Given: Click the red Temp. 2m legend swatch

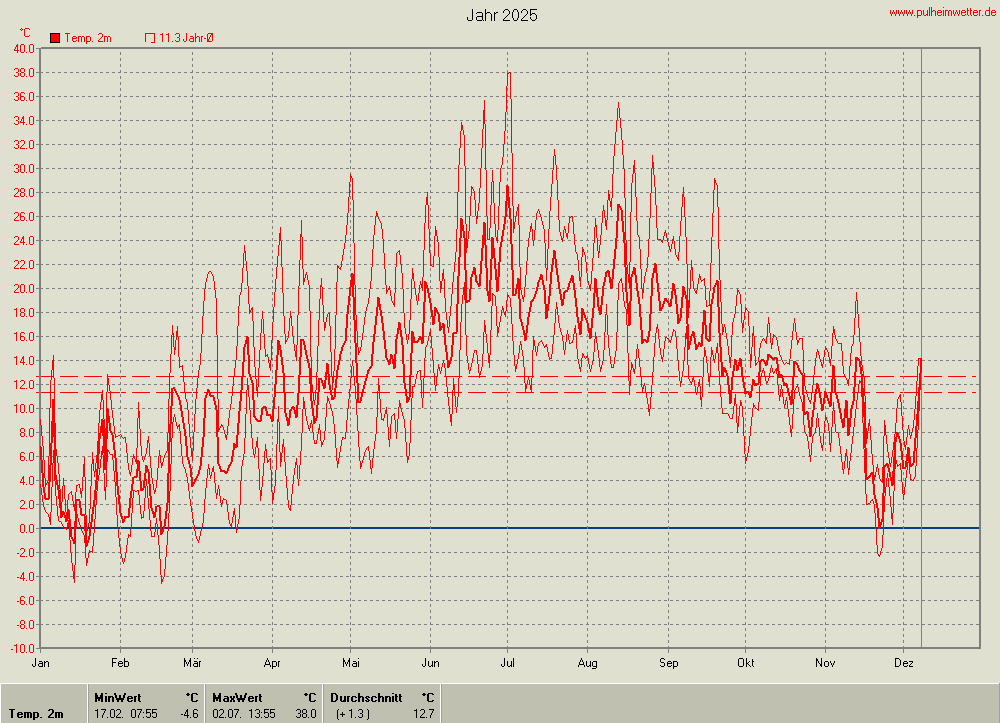Looking at the screenshot, I should click(55, 38).
